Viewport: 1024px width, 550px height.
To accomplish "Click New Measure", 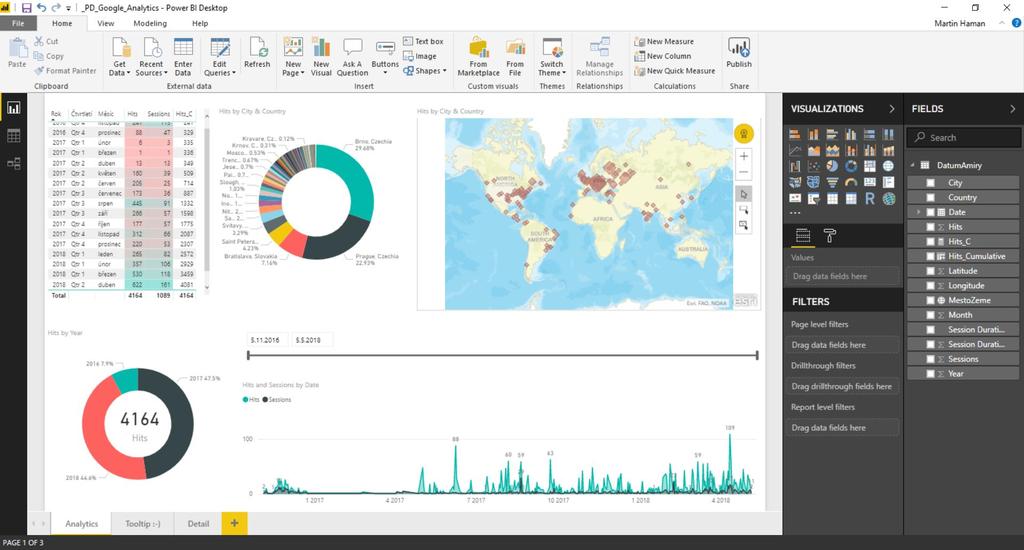I will (664, 41).
